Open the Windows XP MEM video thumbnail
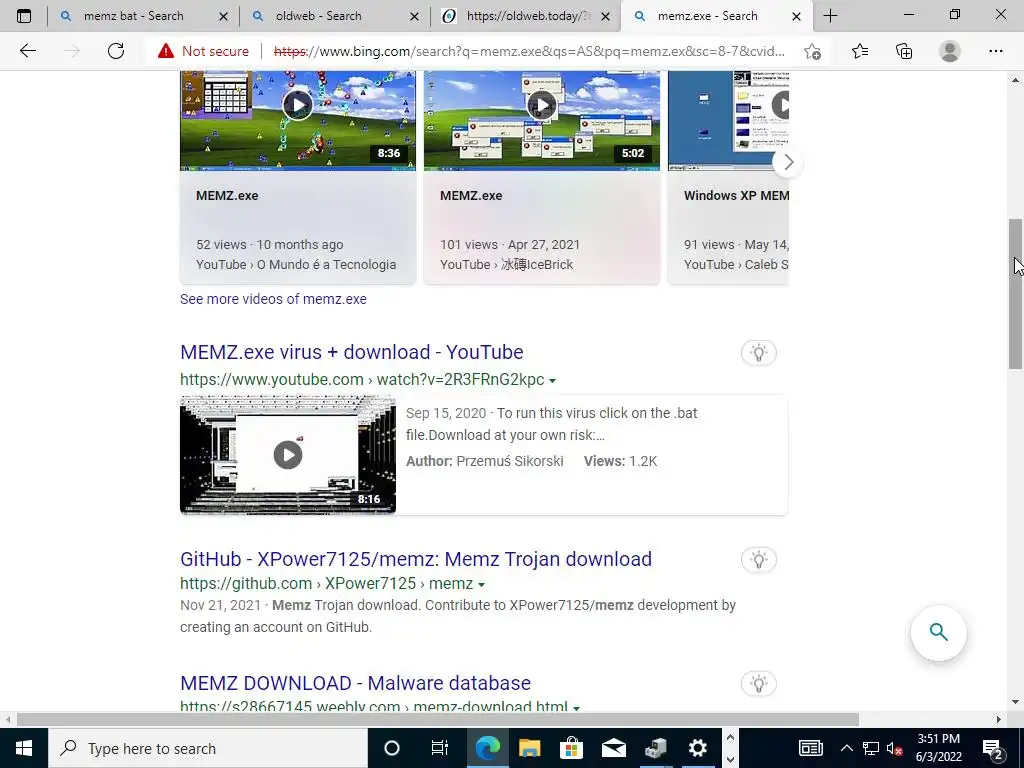Image resolution: width=1024 pixels, height=768 pixels. click(728, 121)
